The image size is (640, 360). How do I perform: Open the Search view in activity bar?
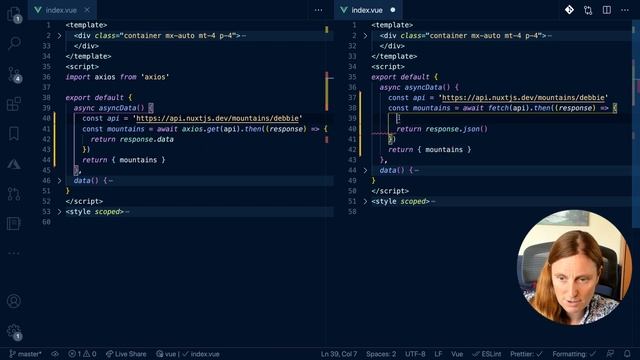click(x=14, y=43)
